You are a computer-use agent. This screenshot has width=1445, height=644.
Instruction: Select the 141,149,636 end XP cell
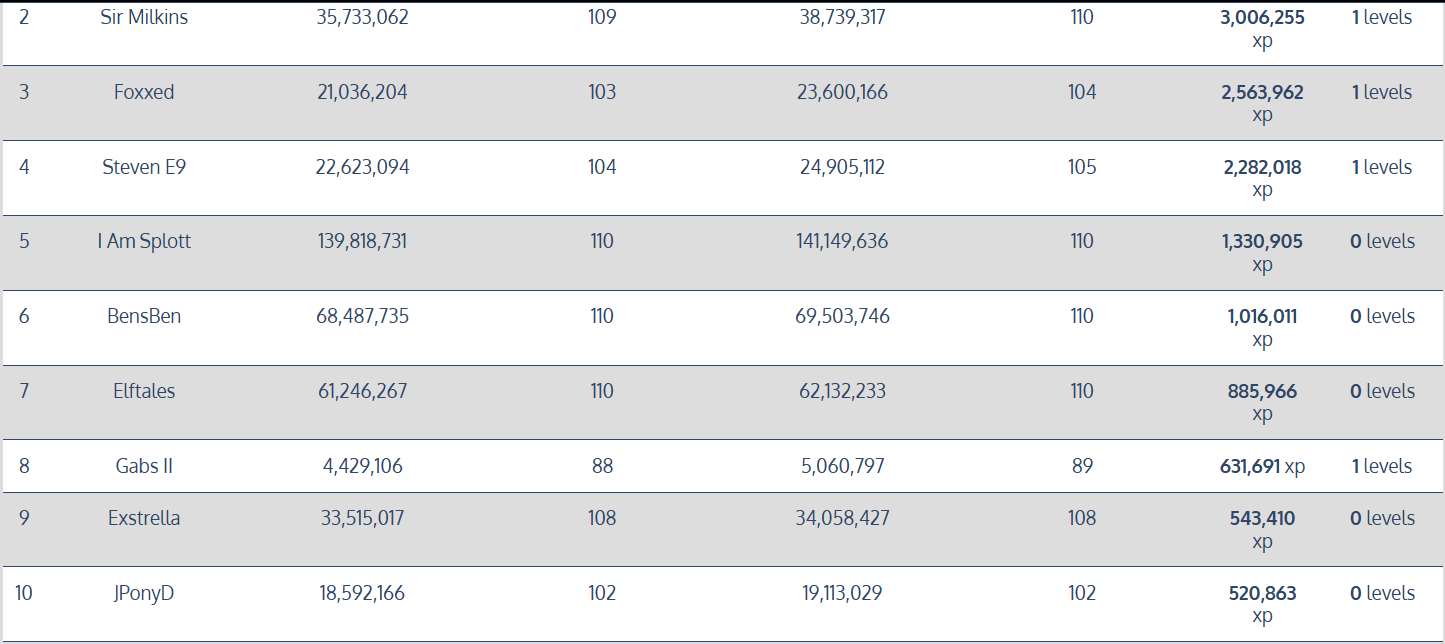tap(843, 241)
